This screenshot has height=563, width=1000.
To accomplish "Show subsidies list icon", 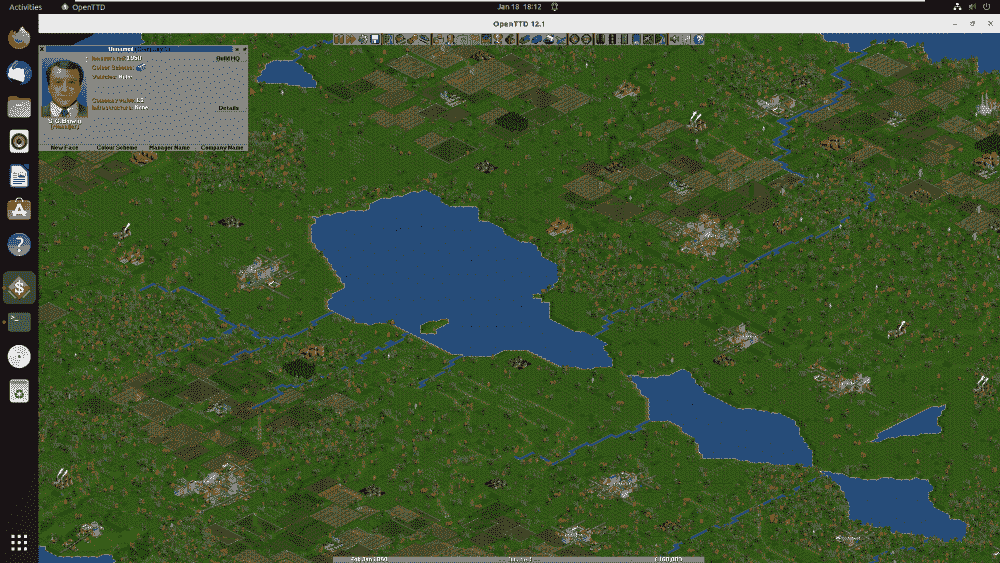I will 412,40.
